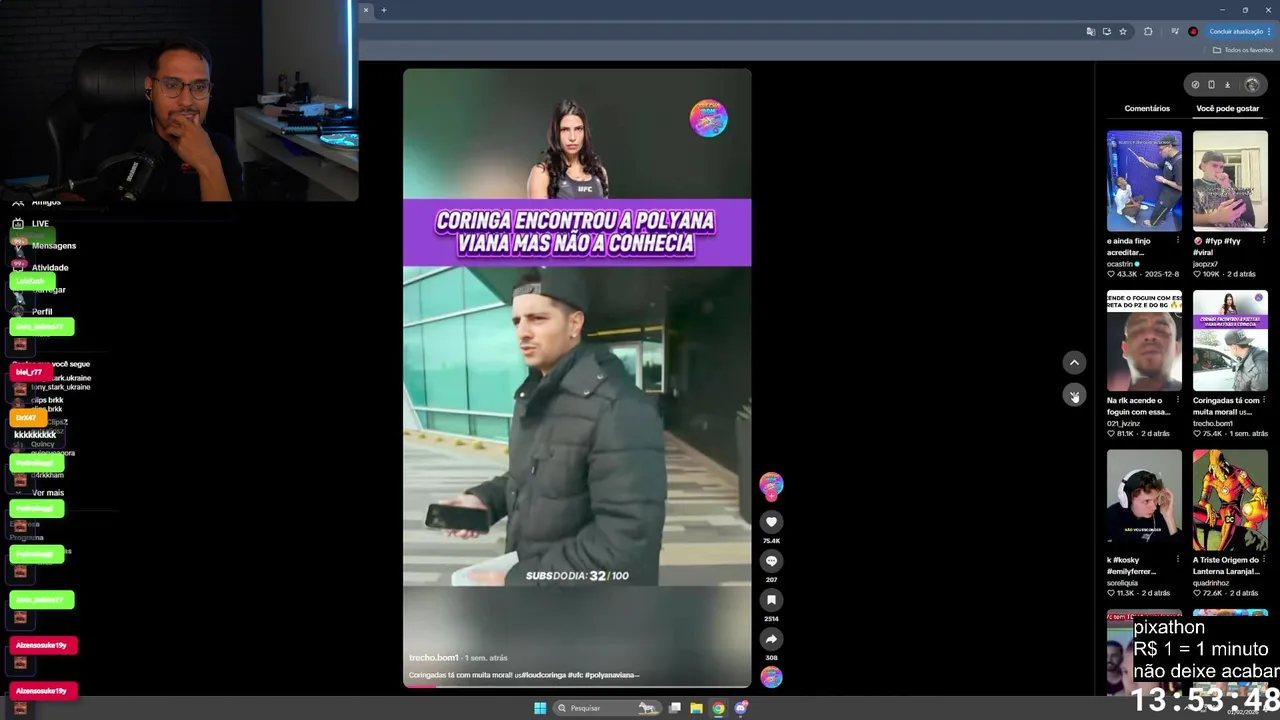The image size is (1280, 720).
Task: Open Atividade in the sidebar
Action: point(50,268)
